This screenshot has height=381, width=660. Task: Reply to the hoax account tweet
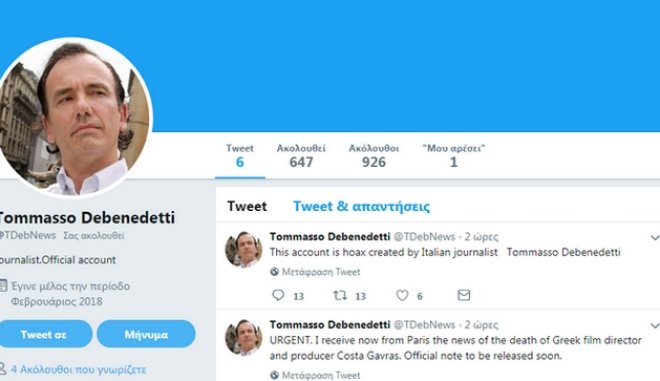278,295
